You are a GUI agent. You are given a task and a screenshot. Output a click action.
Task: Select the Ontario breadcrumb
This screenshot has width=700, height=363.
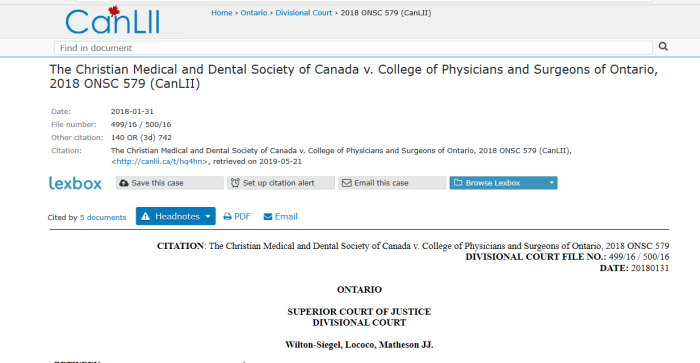tap(254, 13)
